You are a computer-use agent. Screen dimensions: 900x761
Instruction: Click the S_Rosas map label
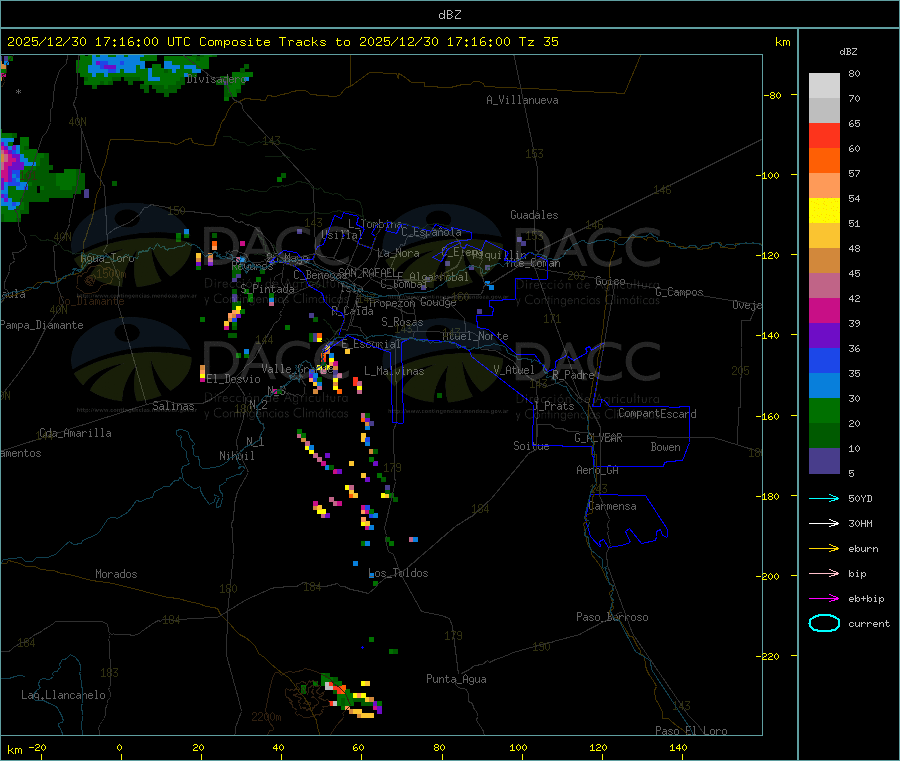402,322
